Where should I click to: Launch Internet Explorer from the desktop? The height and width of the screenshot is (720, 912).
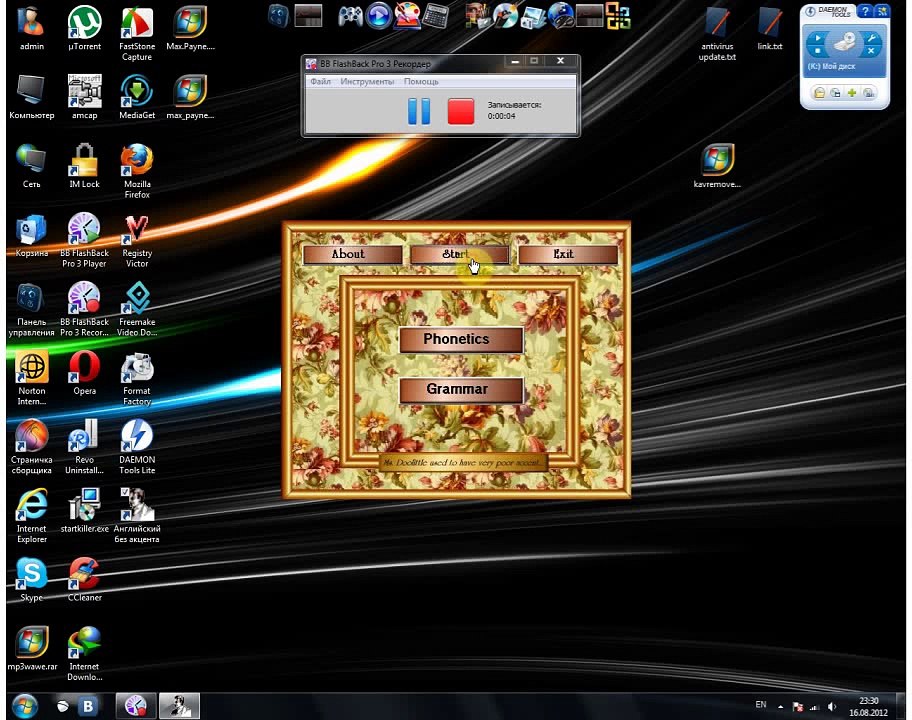click(31, 516)
